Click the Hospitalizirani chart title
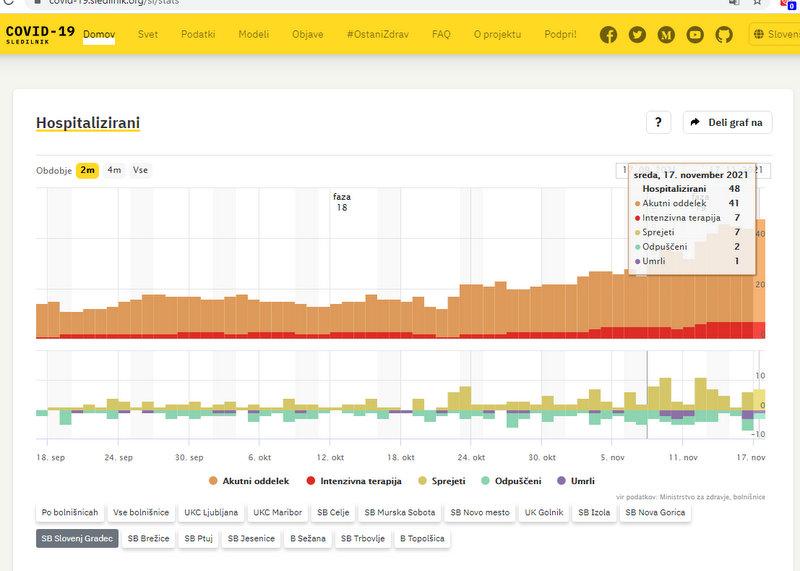 point(88,123)
